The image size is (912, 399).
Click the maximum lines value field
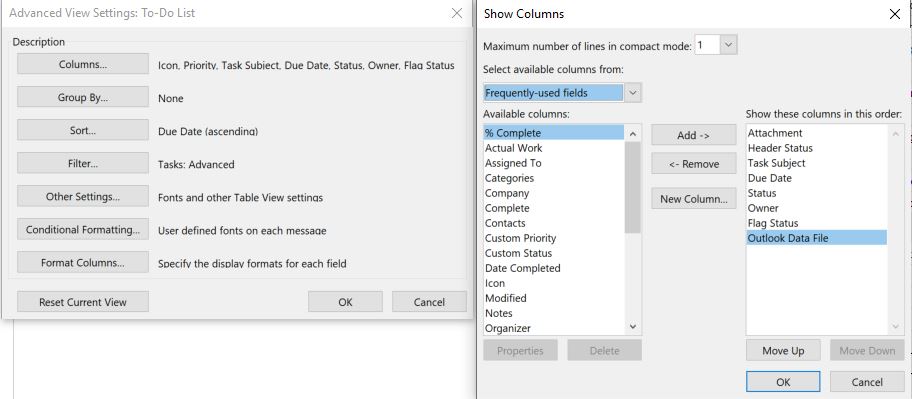click(x=708, y=45)
